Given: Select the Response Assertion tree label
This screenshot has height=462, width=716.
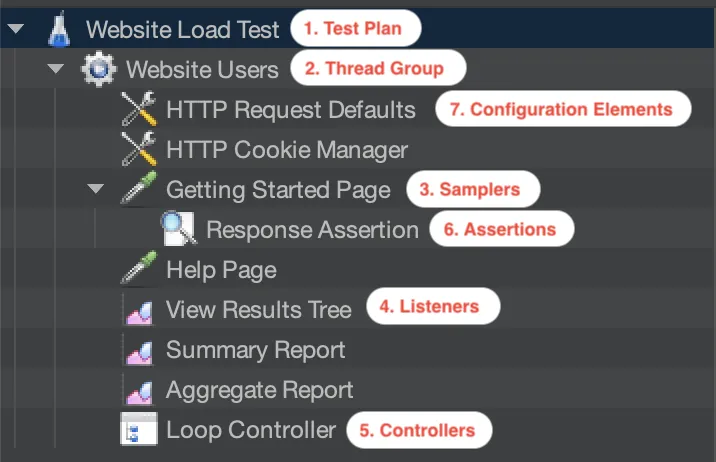Looking at the screenshot, I should (312, 230).
